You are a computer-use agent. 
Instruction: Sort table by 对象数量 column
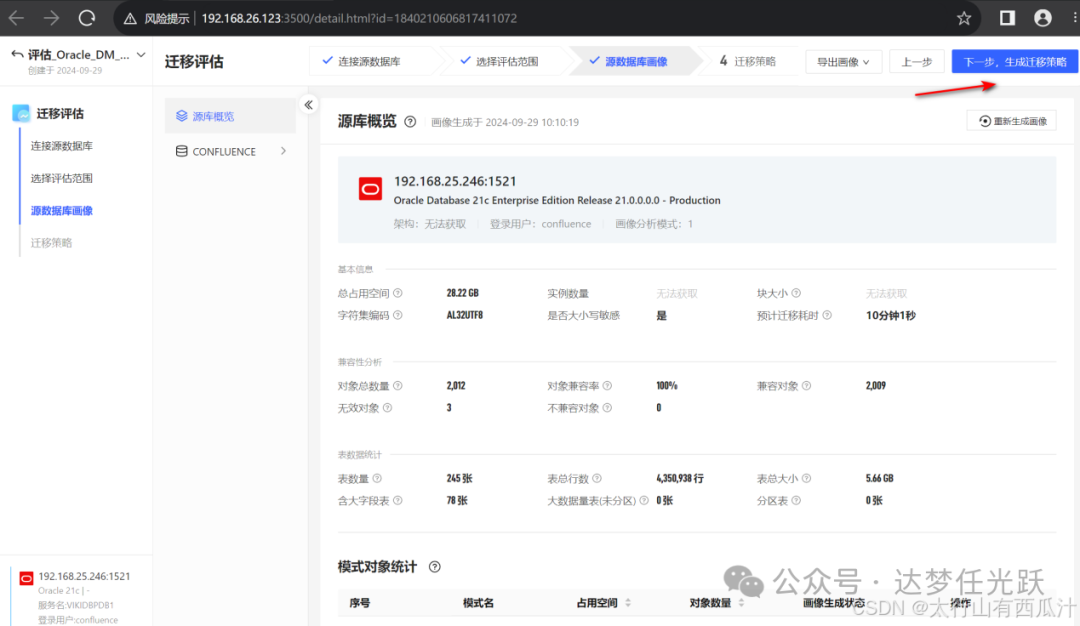point(742,603)
